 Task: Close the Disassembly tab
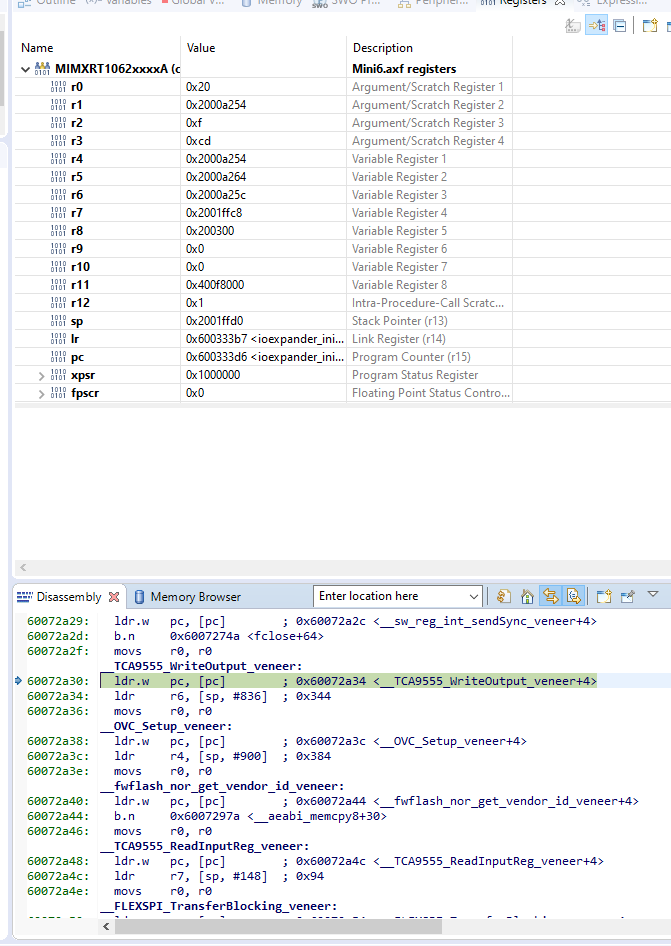pyautogui.click(x=114, y=597)
